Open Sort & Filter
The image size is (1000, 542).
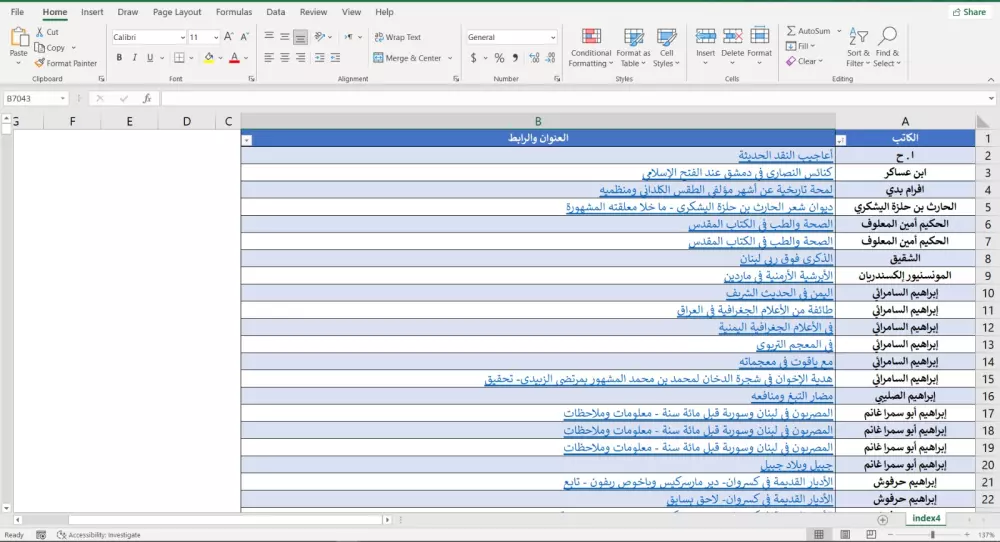[858, 48]
